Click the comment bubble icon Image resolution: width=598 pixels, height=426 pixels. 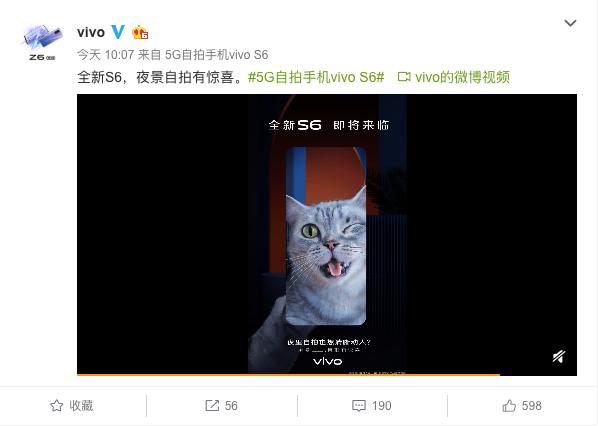[x=358, y=406]
